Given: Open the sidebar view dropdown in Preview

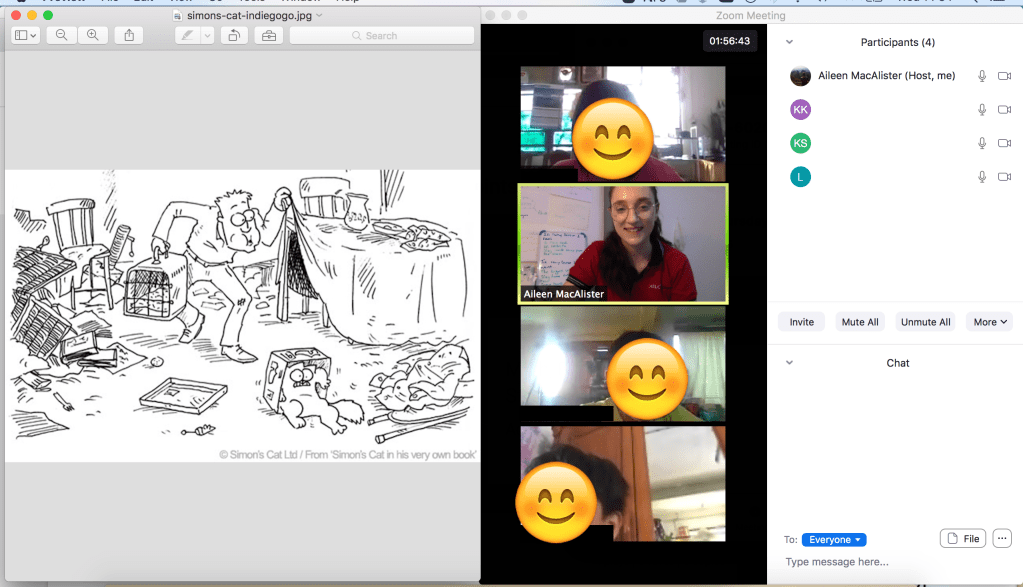Looking at the screenshot, I should 26,35.
